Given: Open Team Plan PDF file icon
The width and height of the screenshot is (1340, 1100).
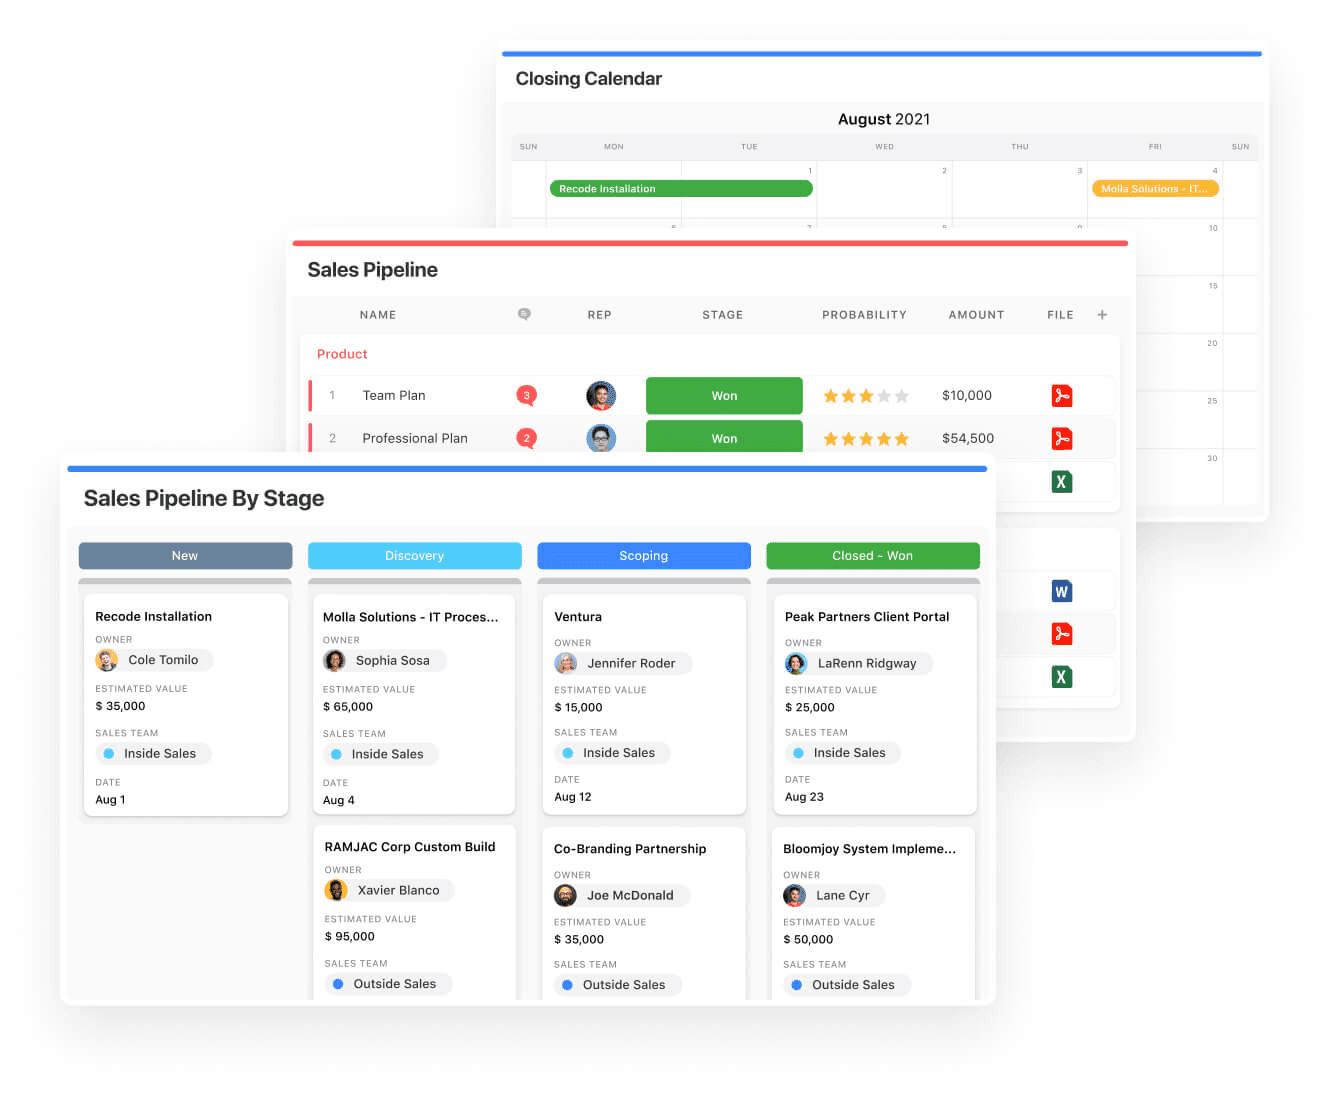Looking at the screenshot, I should pos(1062,396).
